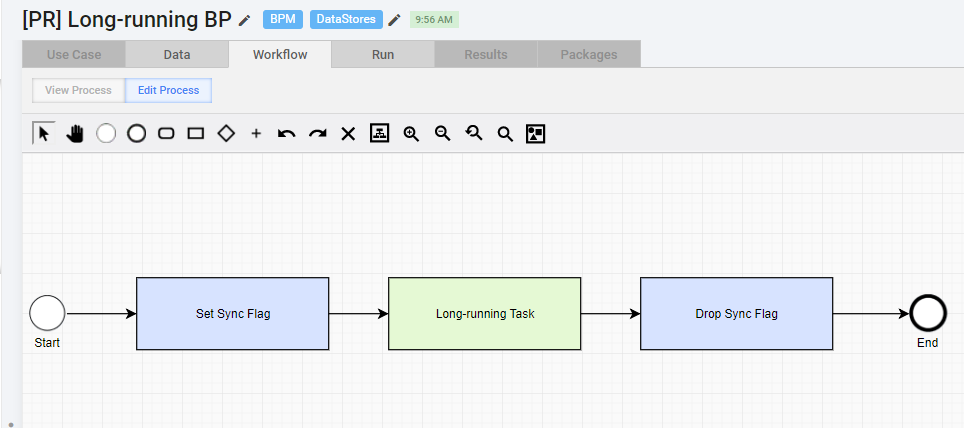
Task: Click the auto-layout hierarchy icon
Action: [379, 133]
